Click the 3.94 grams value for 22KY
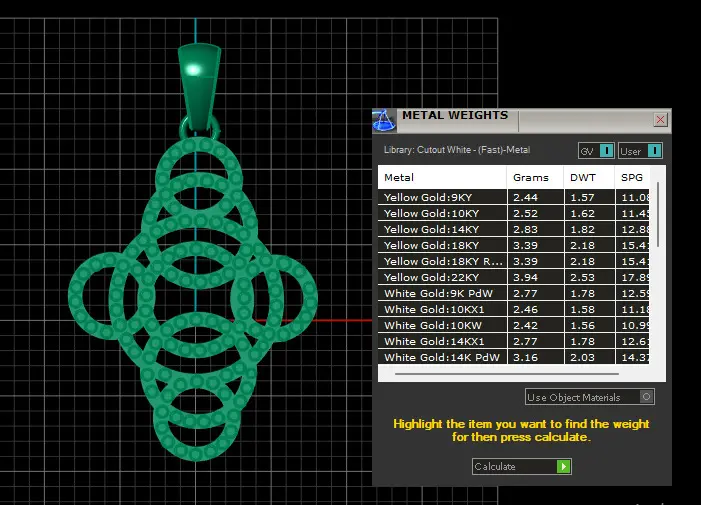701x505 pixels. click(x=525, y=278)
